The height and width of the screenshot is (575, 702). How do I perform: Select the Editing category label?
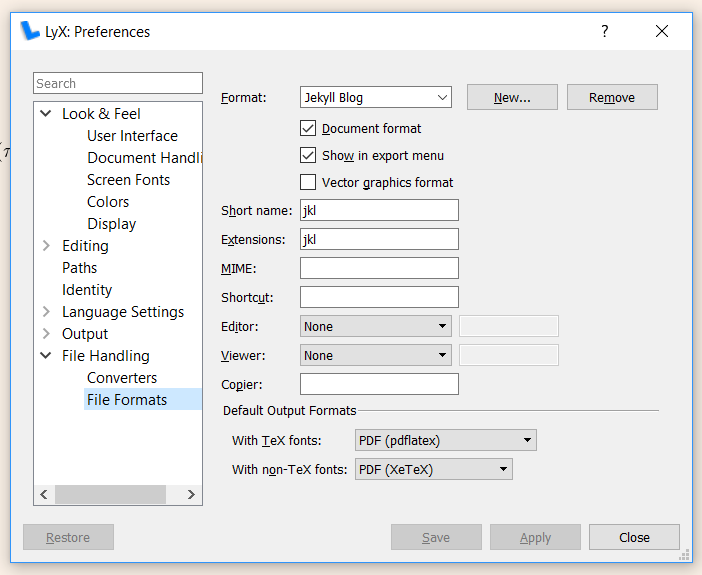click(85, 246)
